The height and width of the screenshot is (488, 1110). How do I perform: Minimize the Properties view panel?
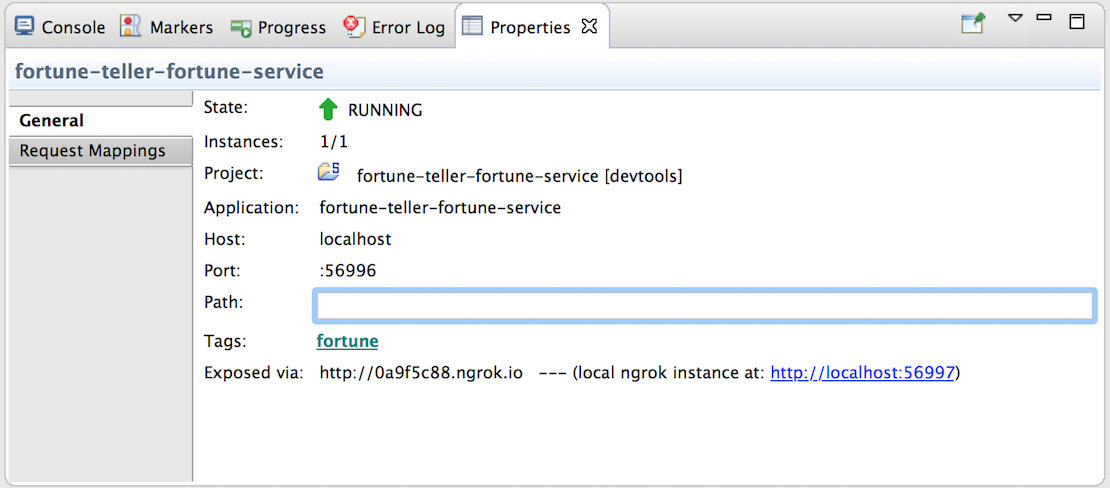click(x=1043, y=17)
